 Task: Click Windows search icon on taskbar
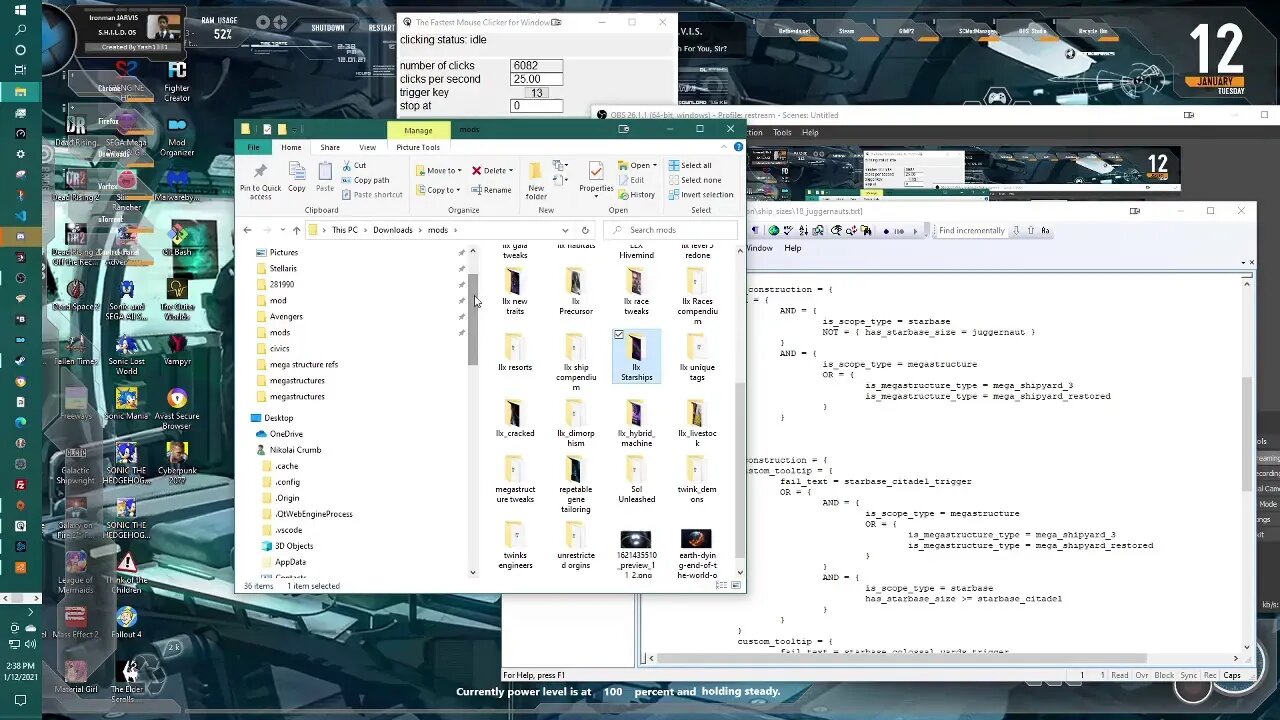coord(20,30)
